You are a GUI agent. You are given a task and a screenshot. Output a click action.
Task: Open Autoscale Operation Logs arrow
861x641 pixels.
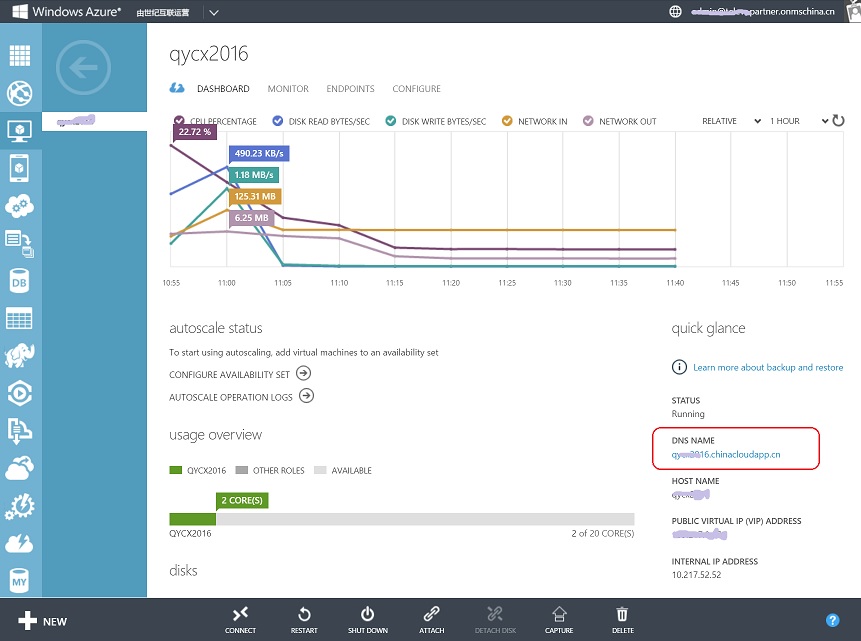pos(306,396)
